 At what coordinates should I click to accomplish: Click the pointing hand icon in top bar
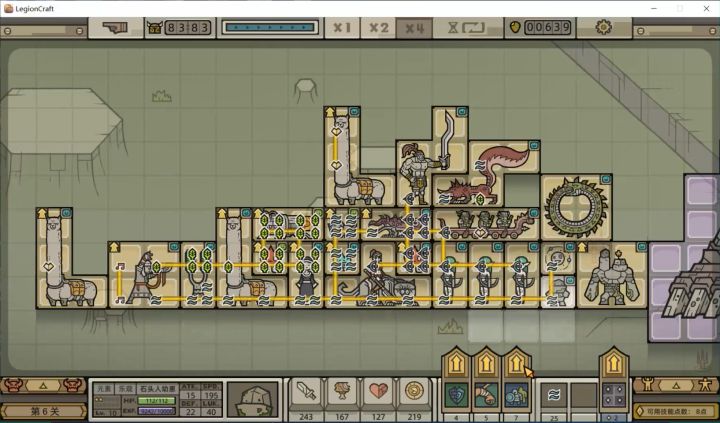click(x=115, y=28)
